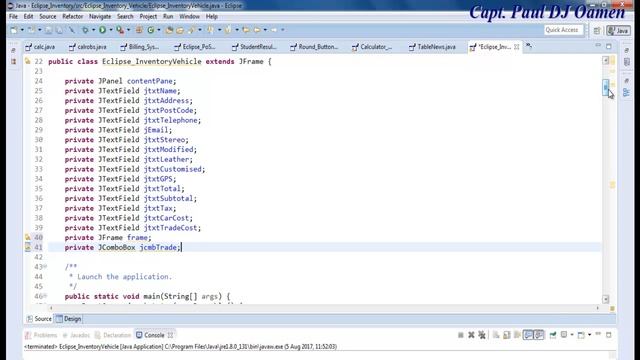
Task: Click Remove All Terminated Launches icon
Action: point(482,335)
